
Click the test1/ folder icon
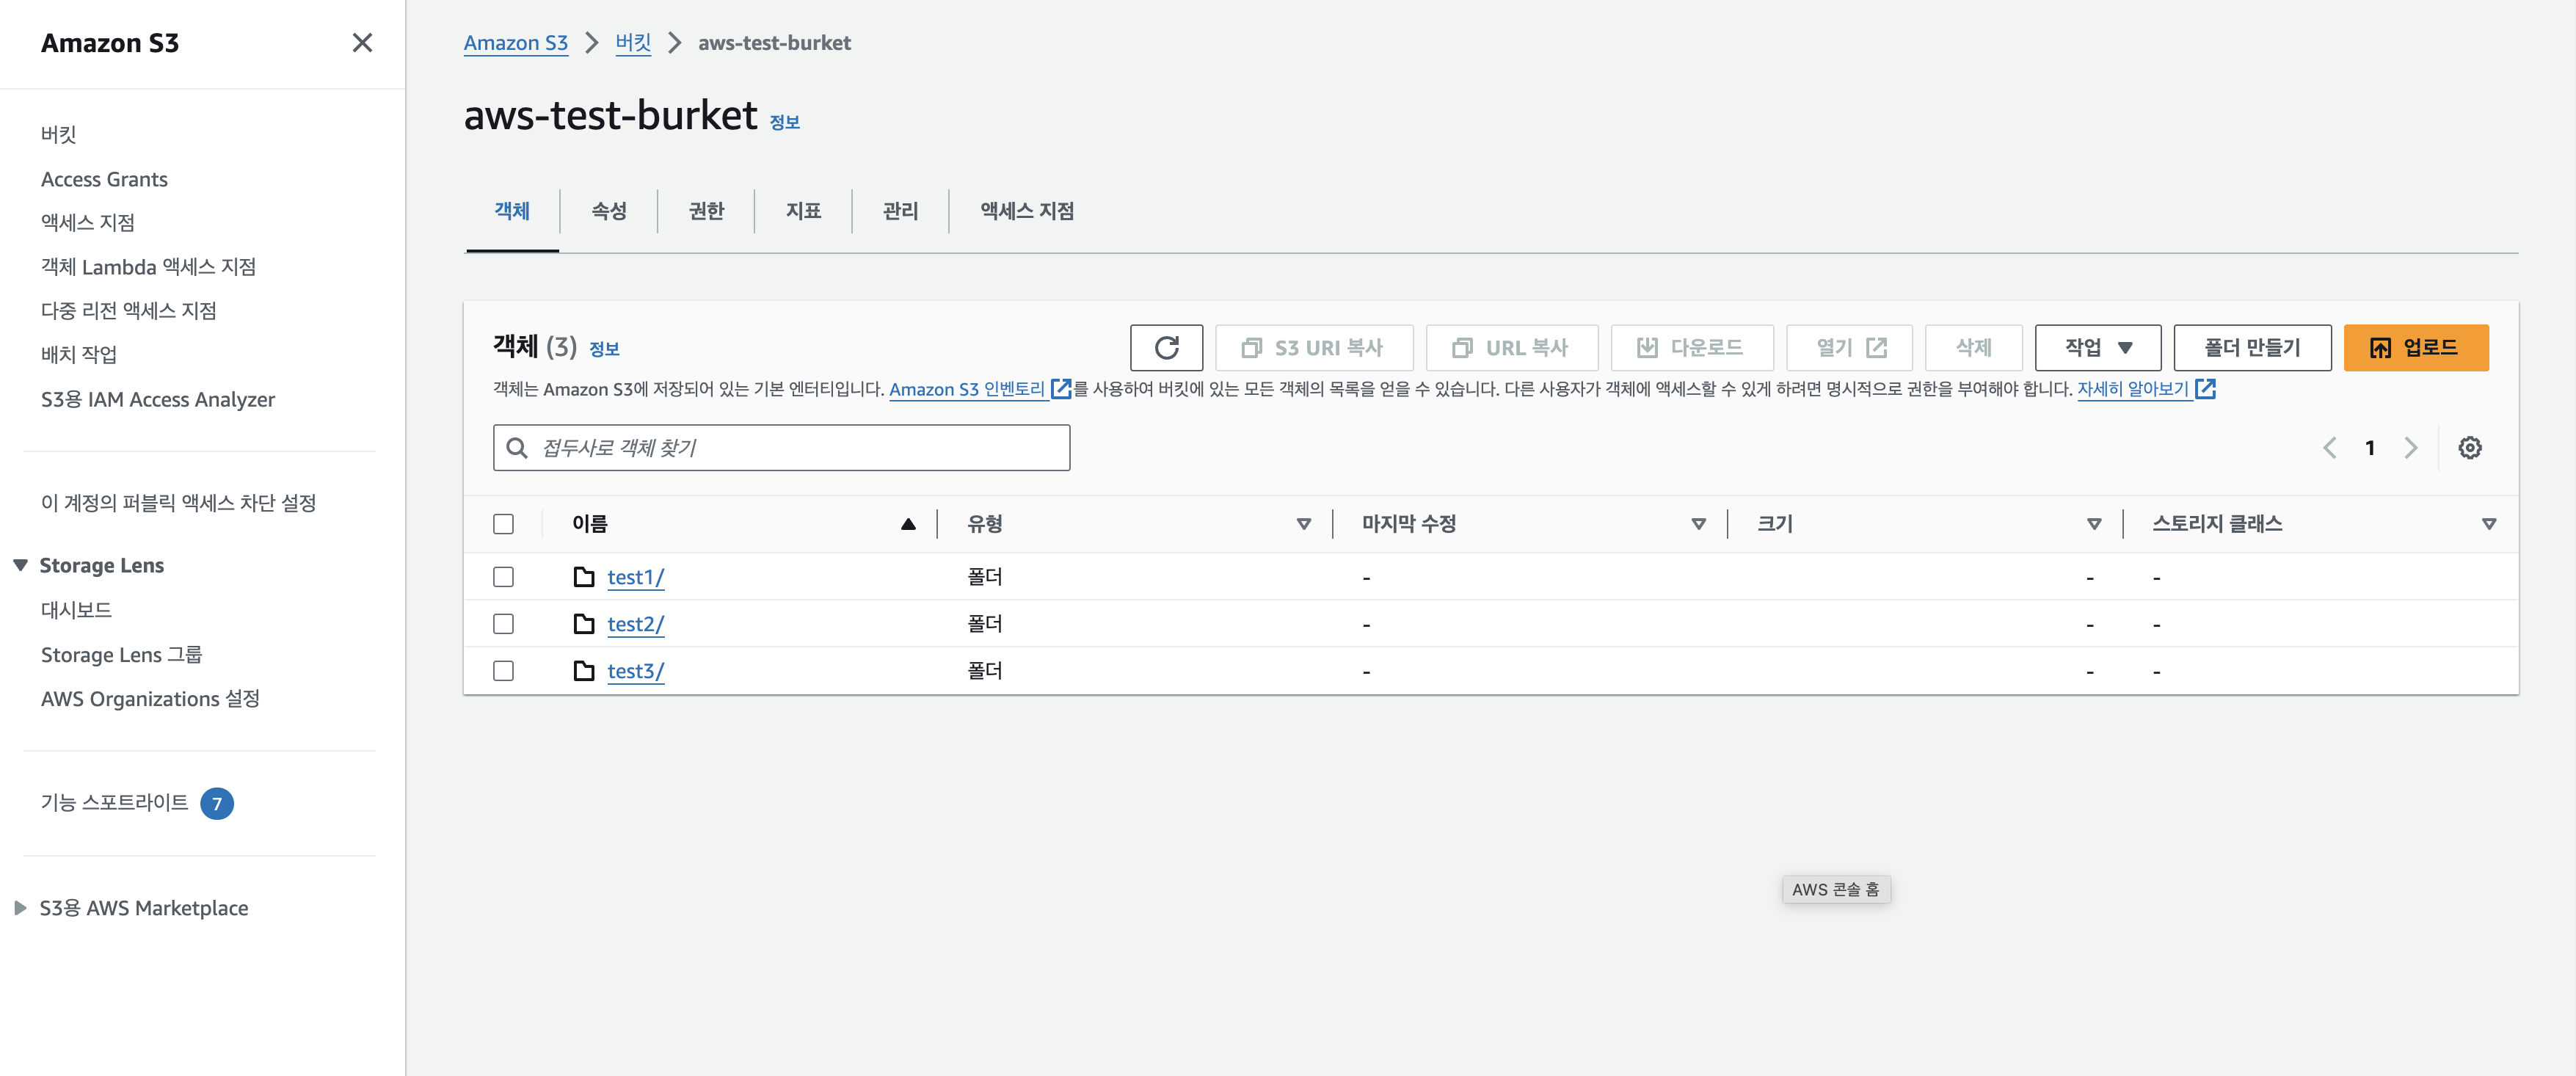584,576
